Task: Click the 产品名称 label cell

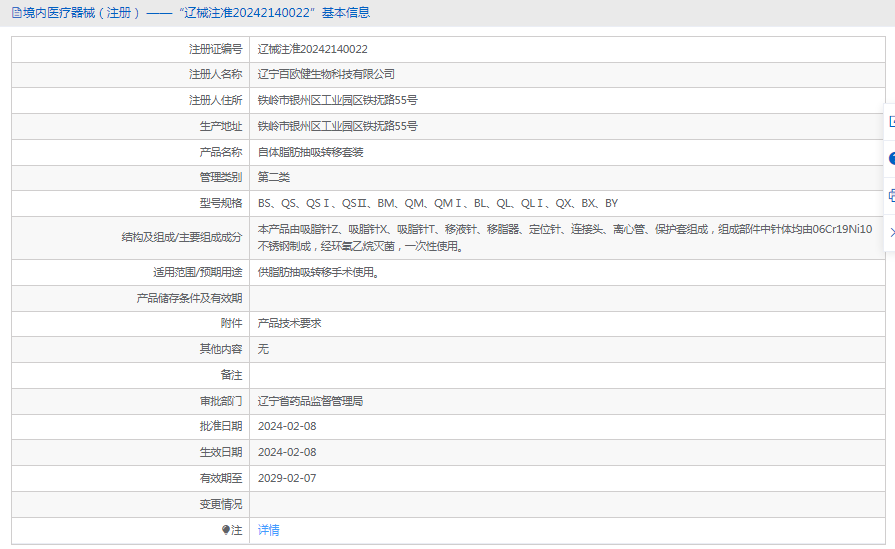Action: pos(131,152)
